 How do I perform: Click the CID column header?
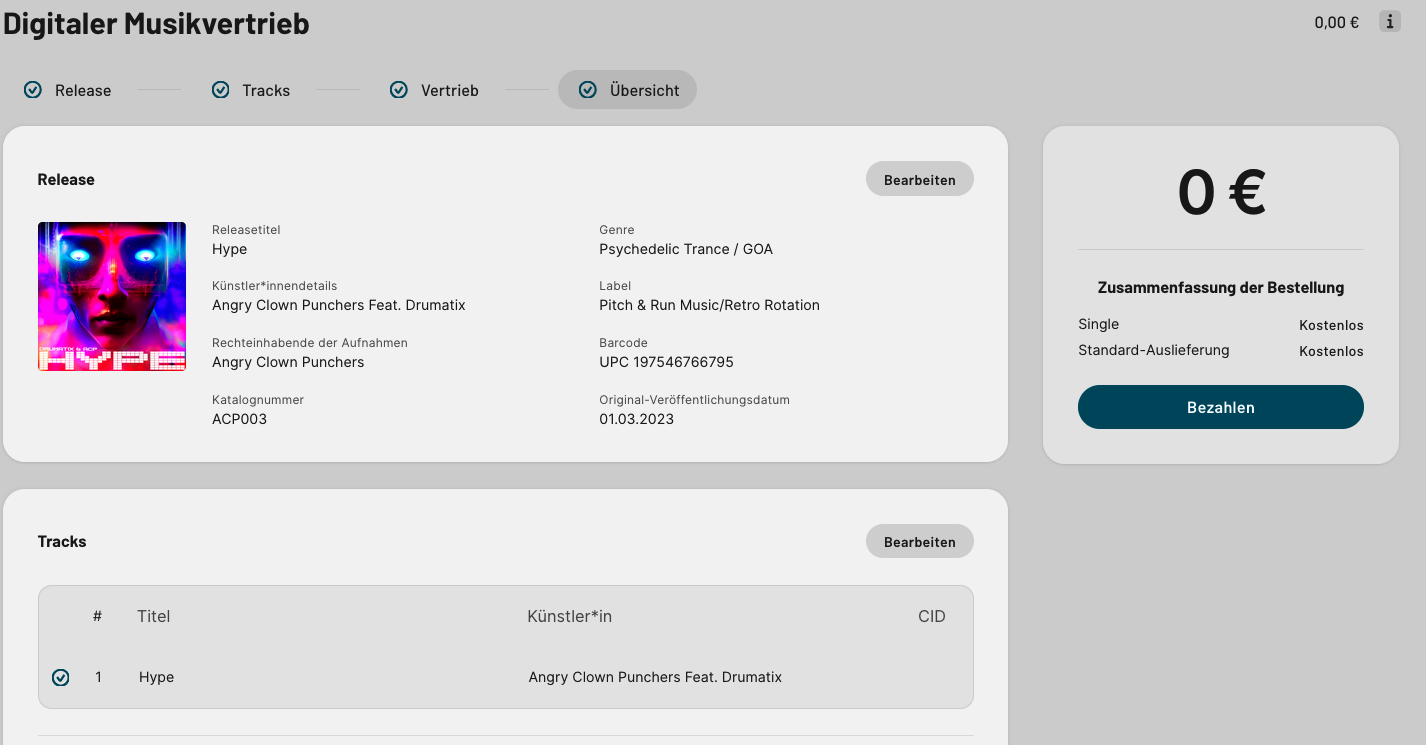click(x=931, y=616)
